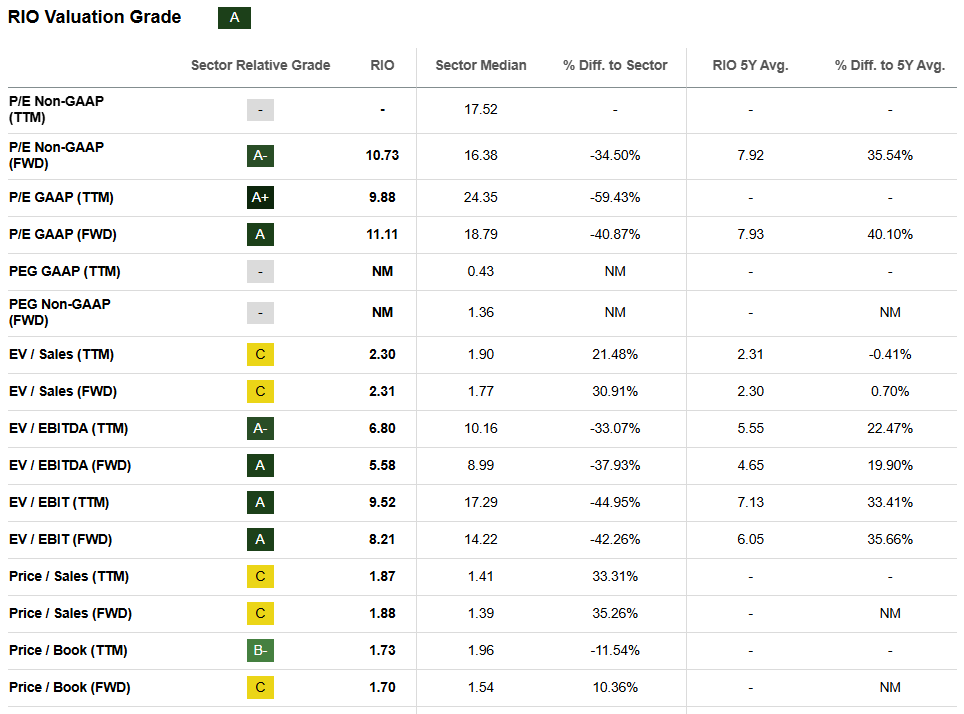Click the B- grade badge for Price / Book (TTM)
Viewport: 964px width, 714px height.
click(260, 650)
